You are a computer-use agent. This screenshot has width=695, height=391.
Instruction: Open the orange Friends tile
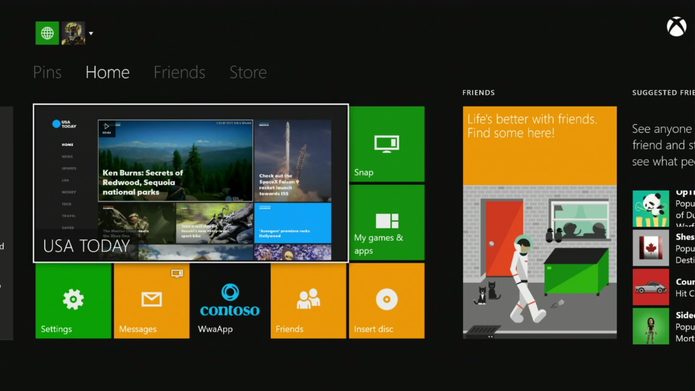coord(308,301)
